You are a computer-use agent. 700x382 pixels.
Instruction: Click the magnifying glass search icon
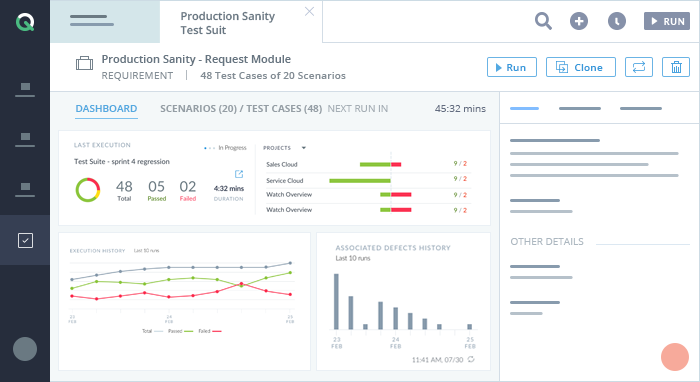pyautogui.click(x=543, y=21)
